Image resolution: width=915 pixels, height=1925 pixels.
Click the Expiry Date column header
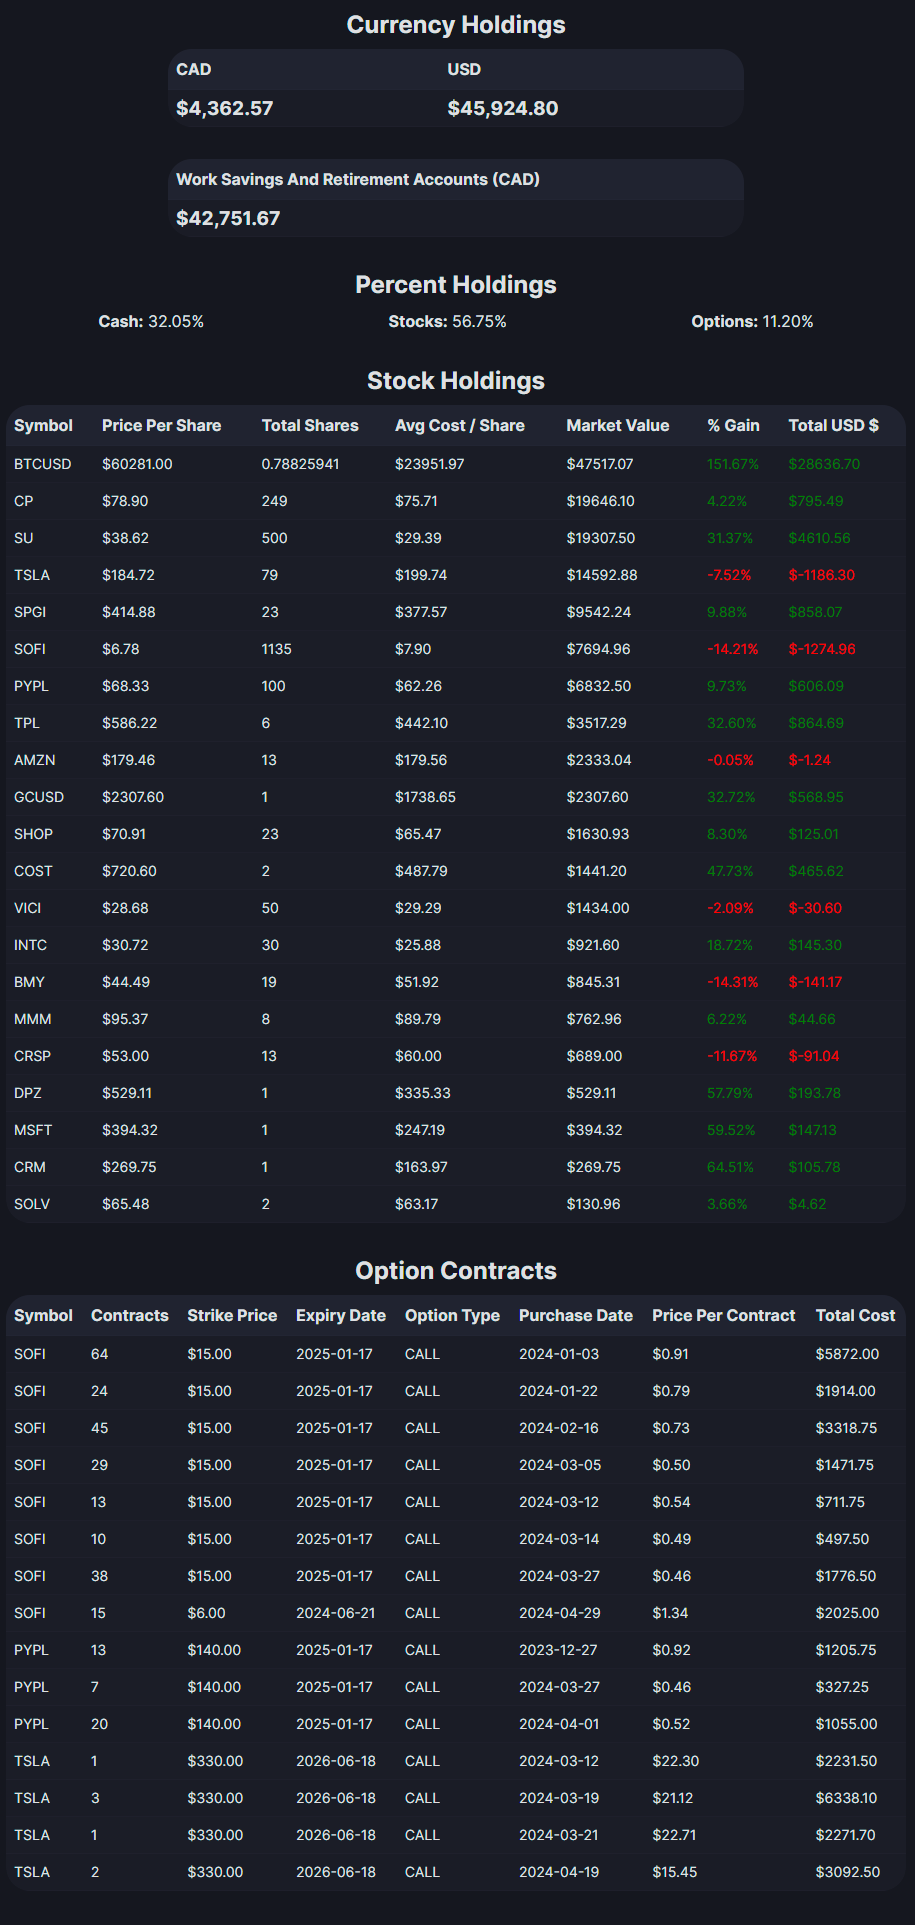341,1316
